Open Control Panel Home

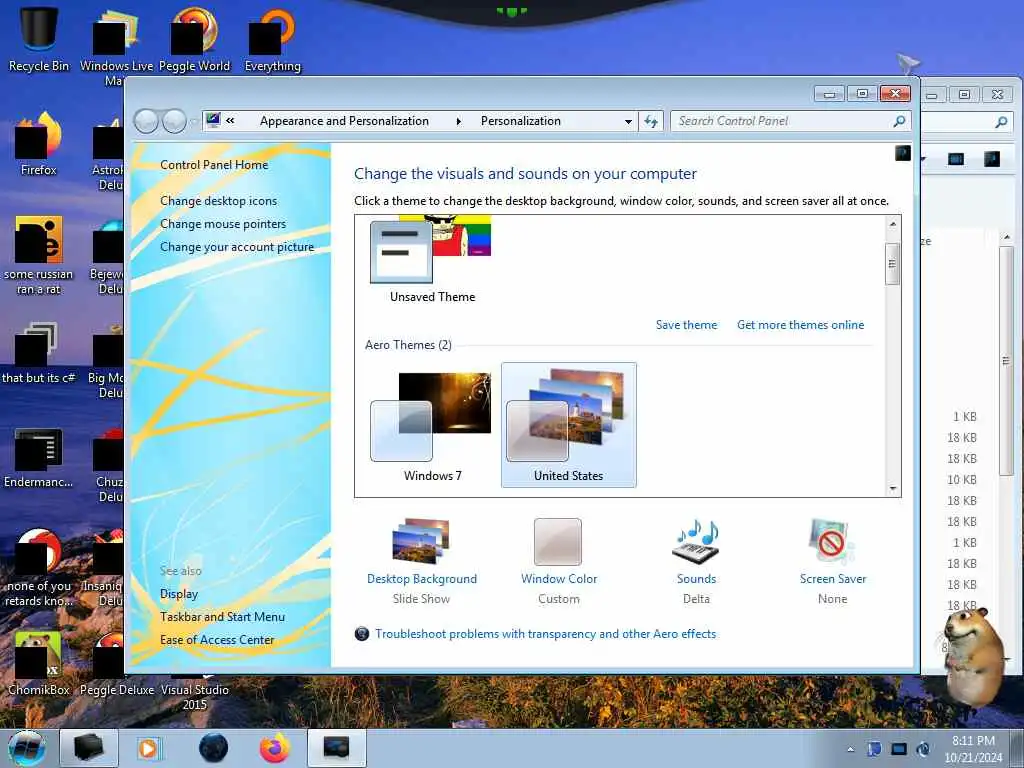pos(214,165)
